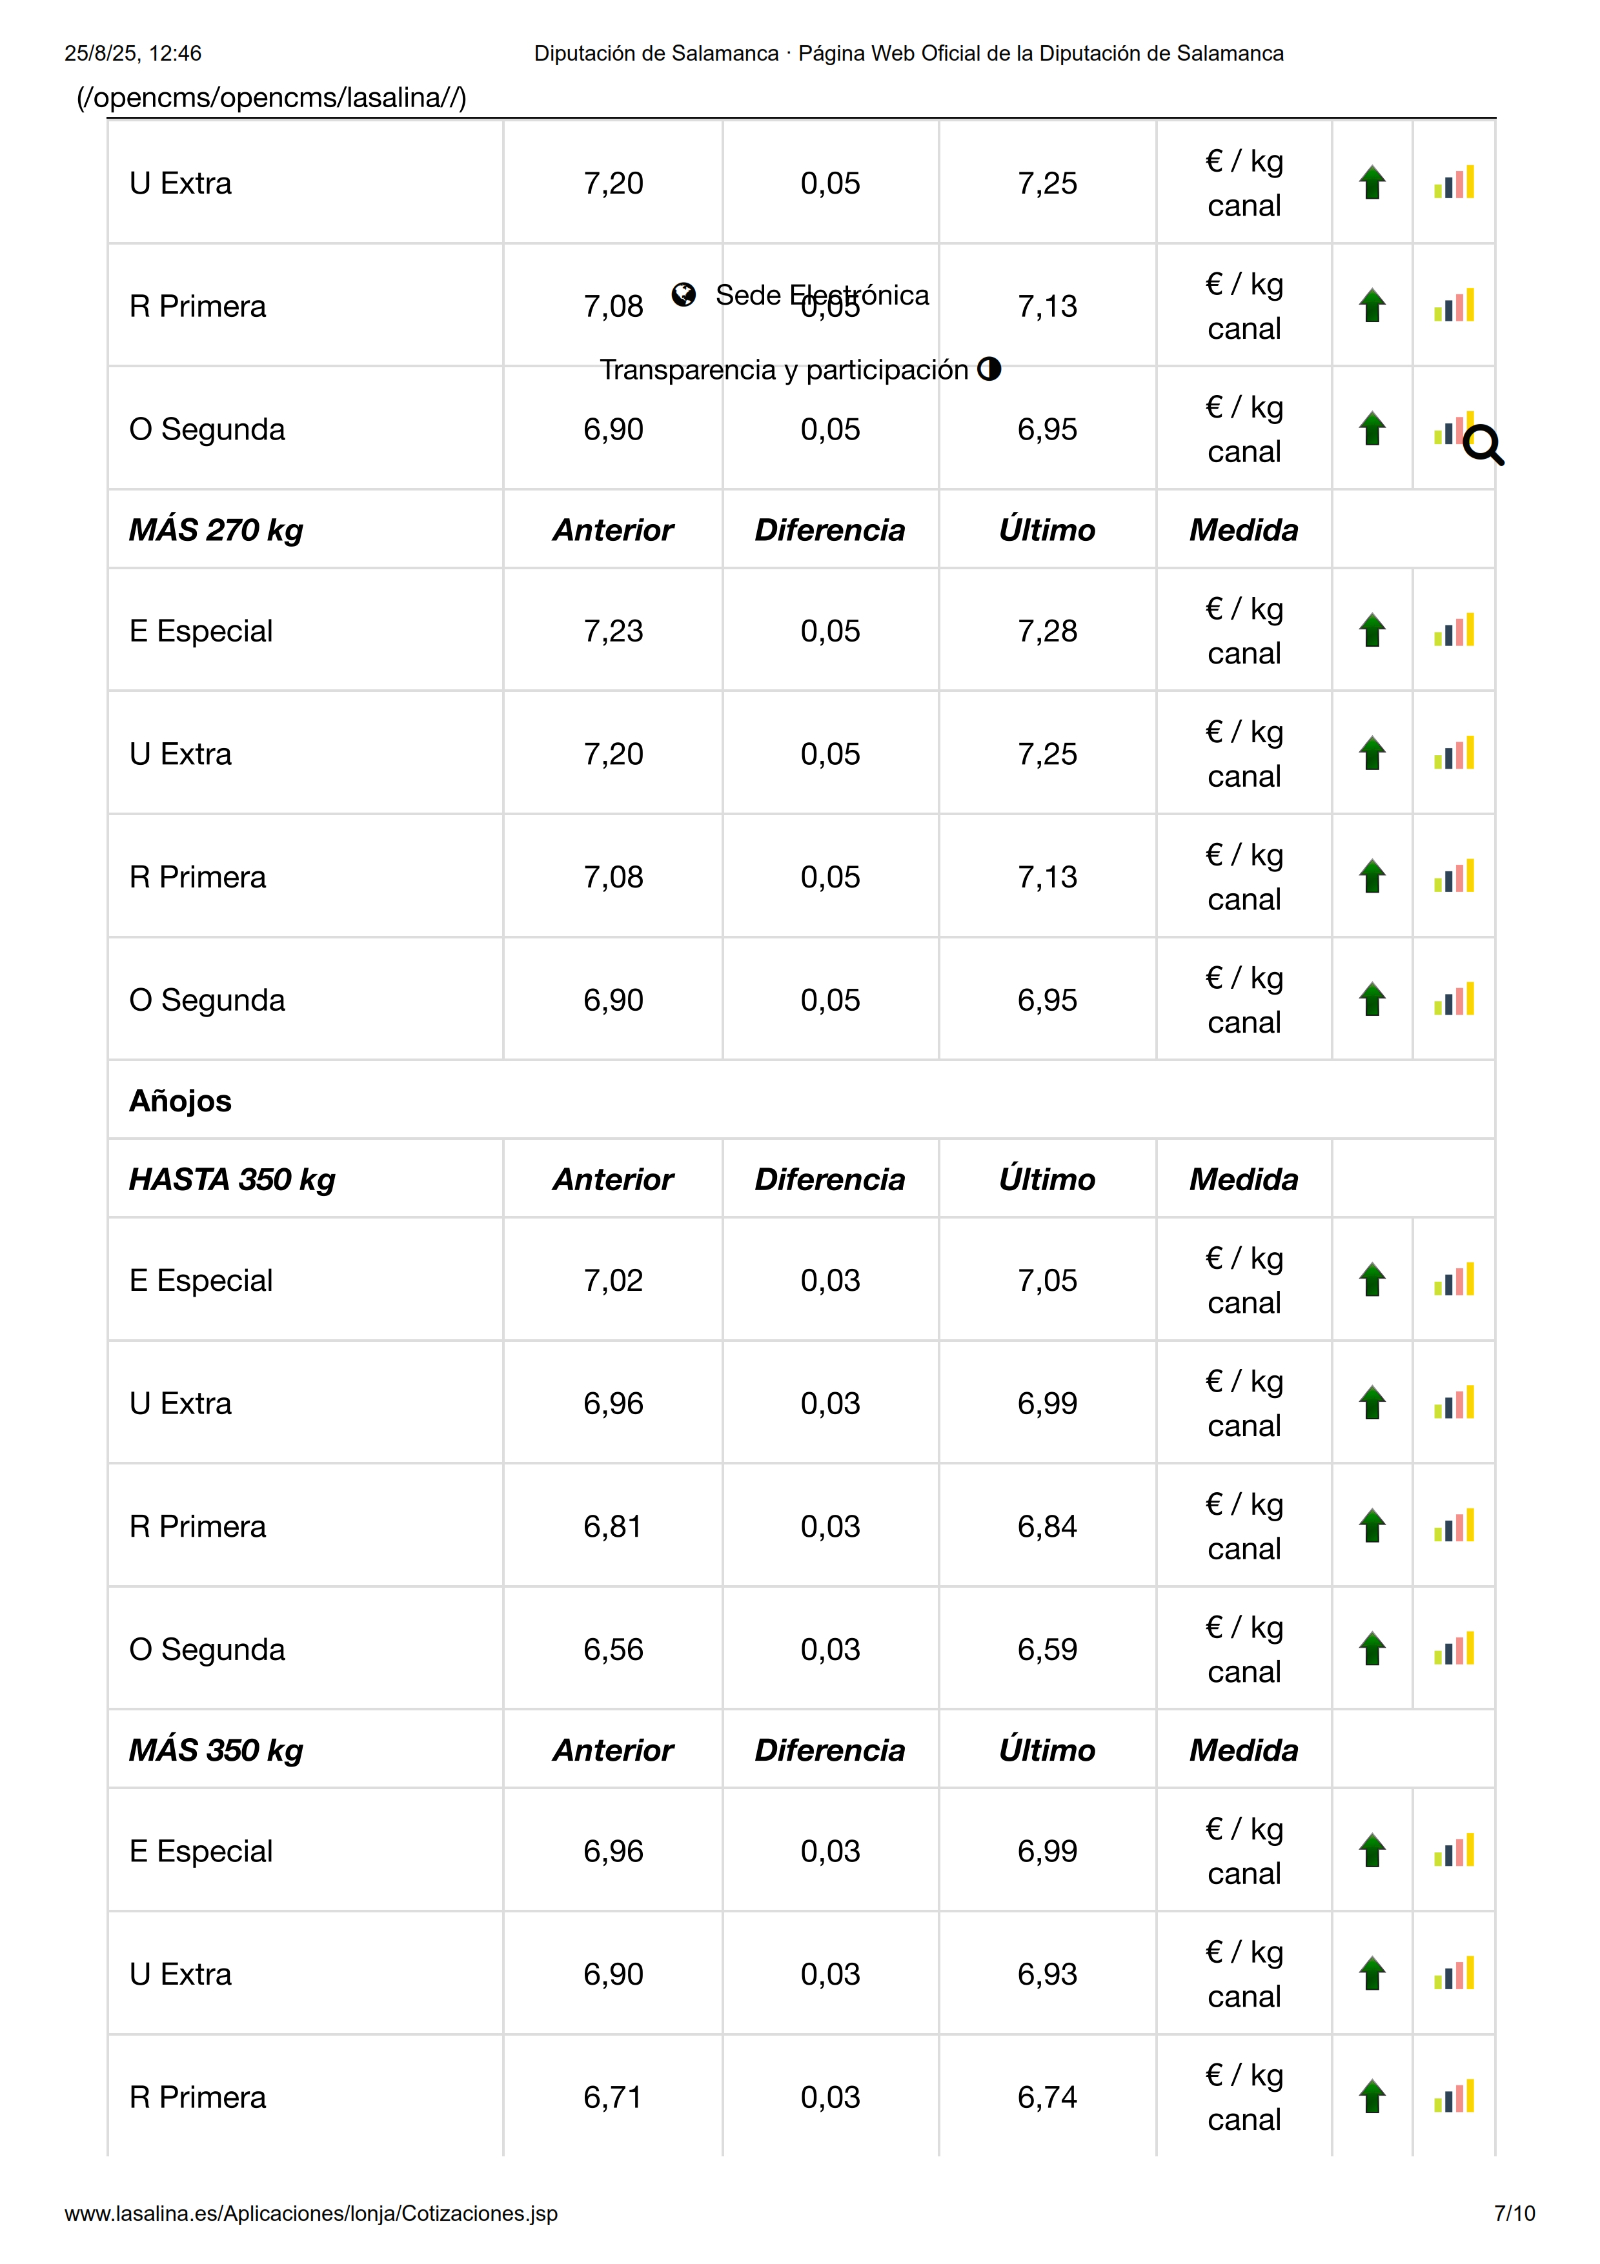
Task: Click the MÁS 270 kg header
Action: click(x=216, y=530)
